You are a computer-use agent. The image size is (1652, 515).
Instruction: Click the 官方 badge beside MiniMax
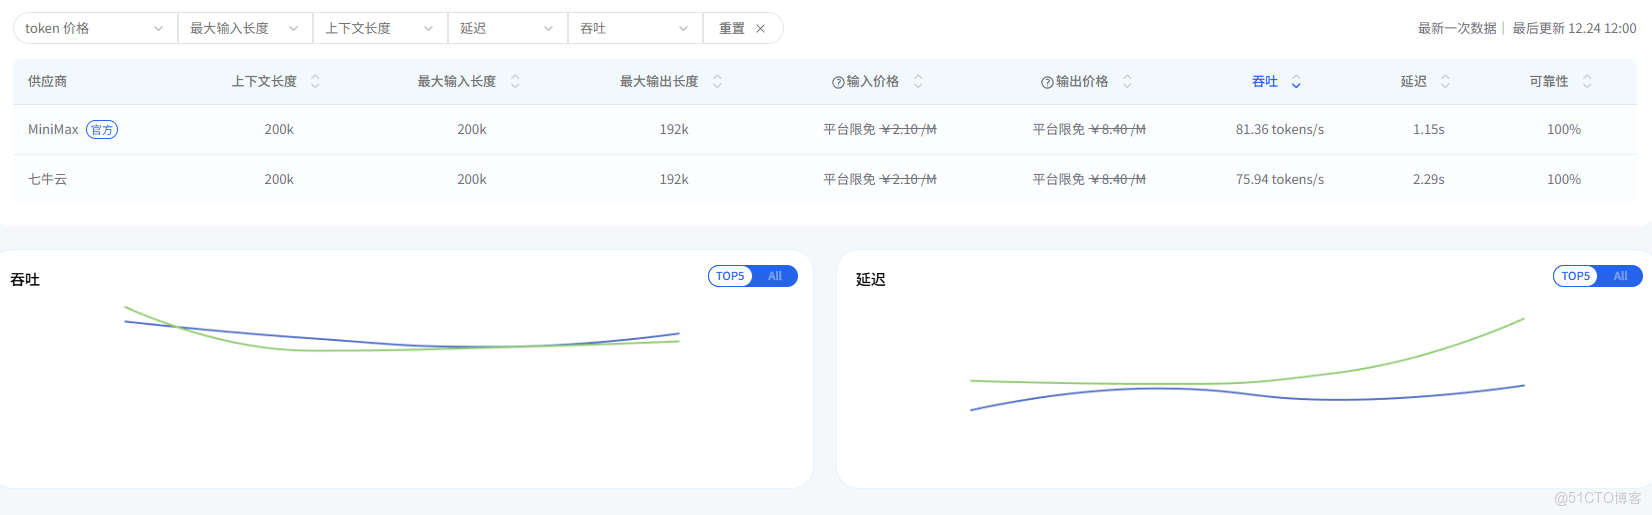point(102,129)
